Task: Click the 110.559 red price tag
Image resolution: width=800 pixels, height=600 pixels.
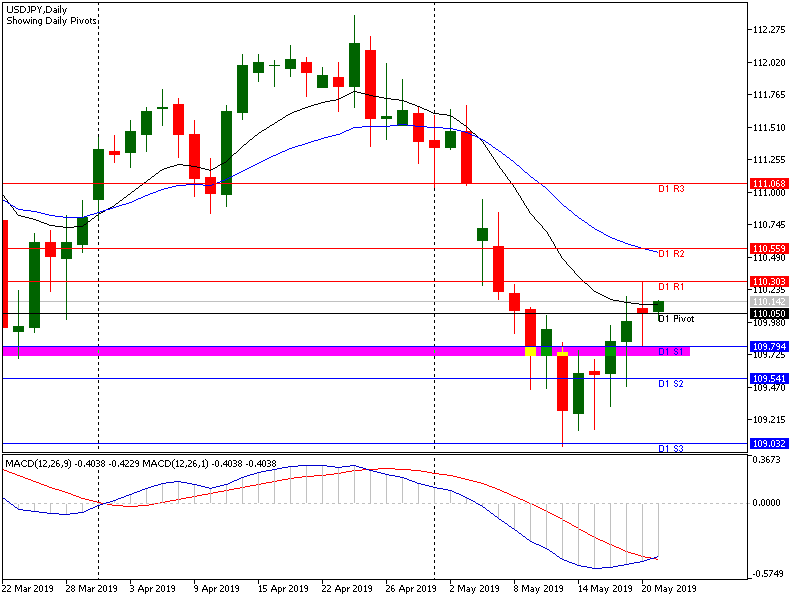Action: 769,248
